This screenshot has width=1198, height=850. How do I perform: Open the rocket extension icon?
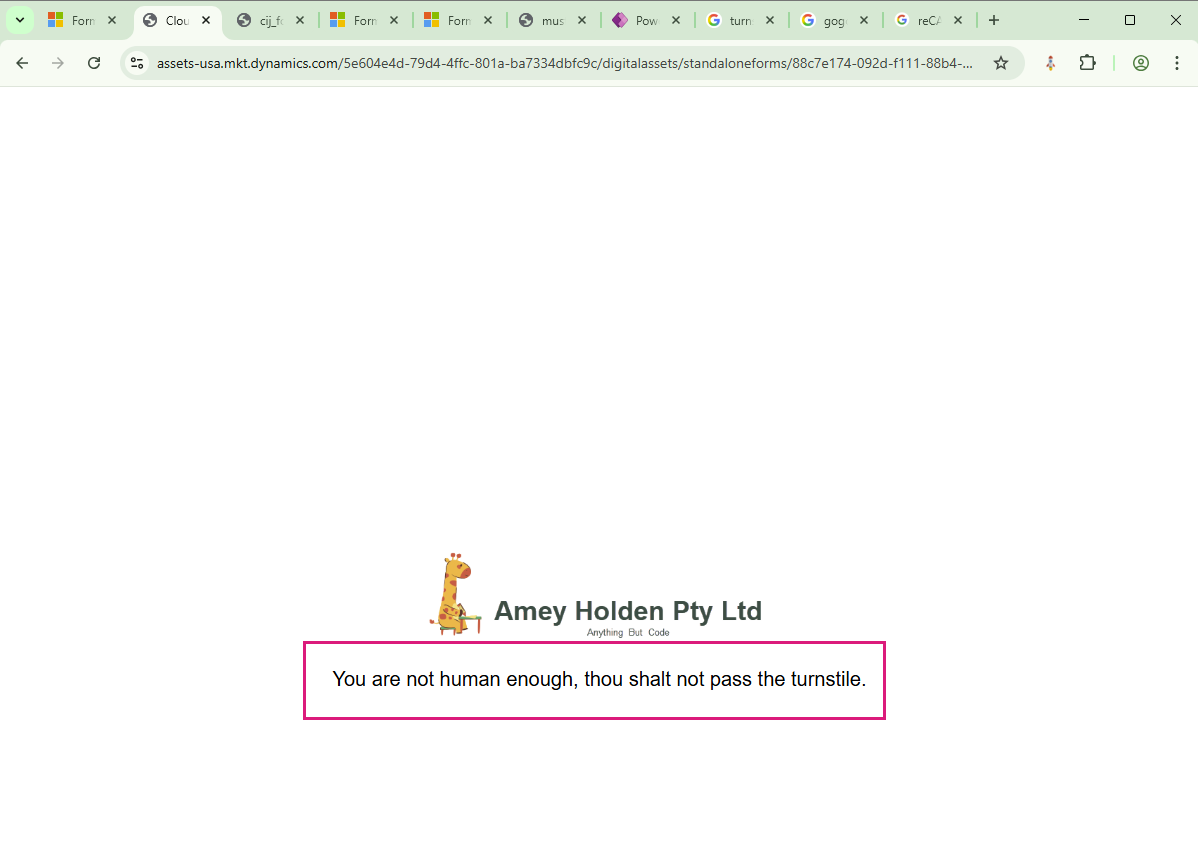coord(1051,63)
